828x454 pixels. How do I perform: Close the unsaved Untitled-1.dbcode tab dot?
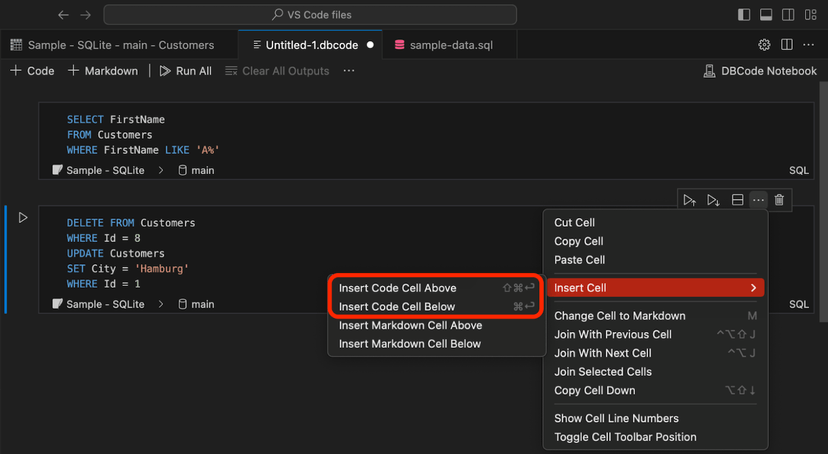pyautogui.click(x=370, y=45)
